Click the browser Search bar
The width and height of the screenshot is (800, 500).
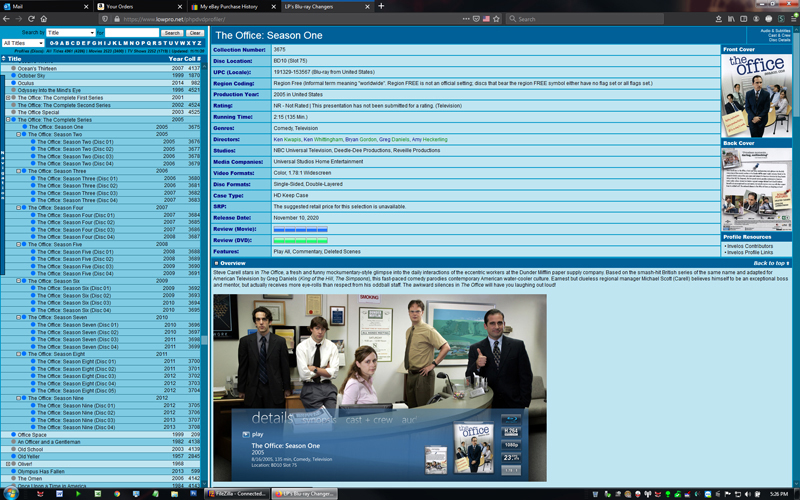[x=585, y=19]
